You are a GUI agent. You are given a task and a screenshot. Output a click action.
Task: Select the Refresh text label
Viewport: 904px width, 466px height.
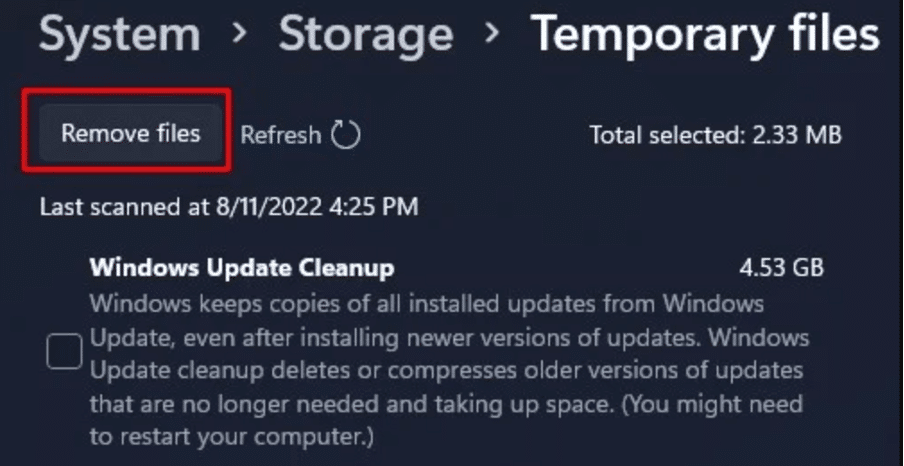pos(280,135)
